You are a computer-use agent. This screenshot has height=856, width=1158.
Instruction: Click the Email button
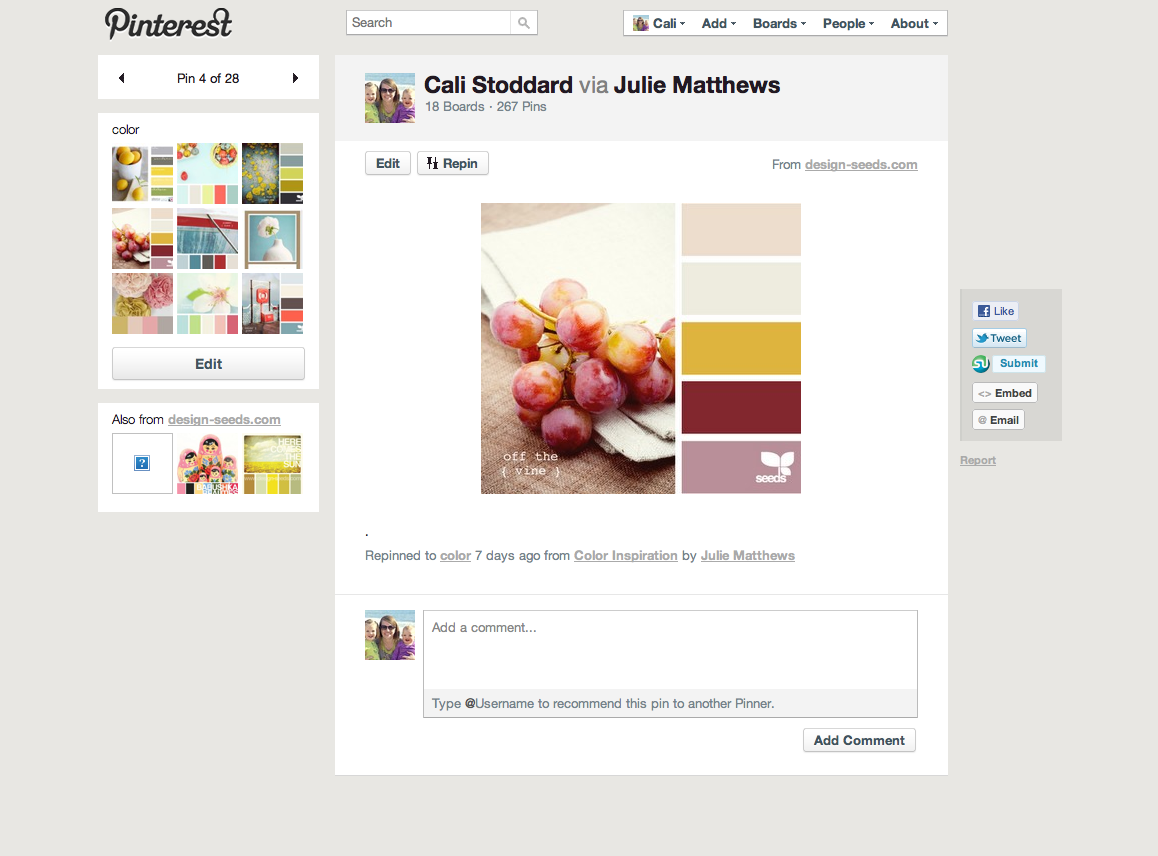pyautogui.click(x=998, y=420)
